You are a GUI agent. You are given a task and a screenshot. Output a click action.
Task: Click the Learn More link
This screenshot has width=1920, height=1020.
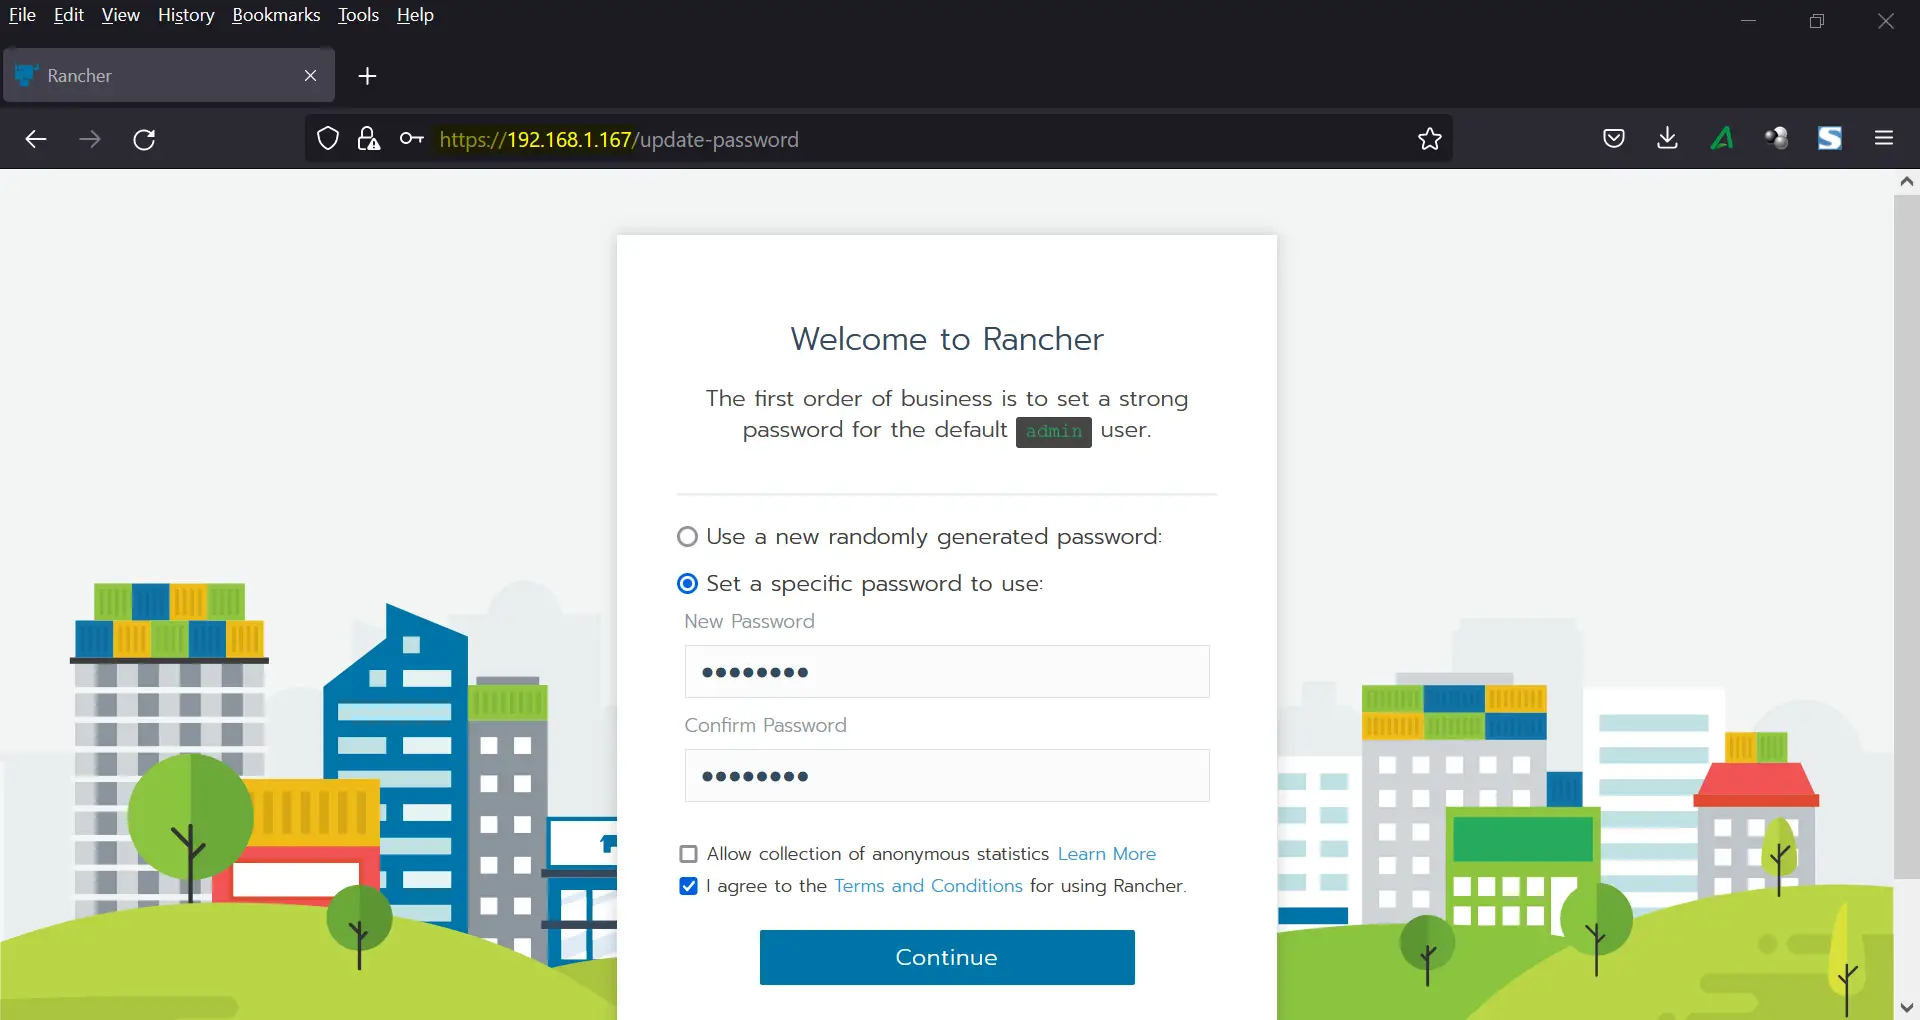tap(1107, 854)
